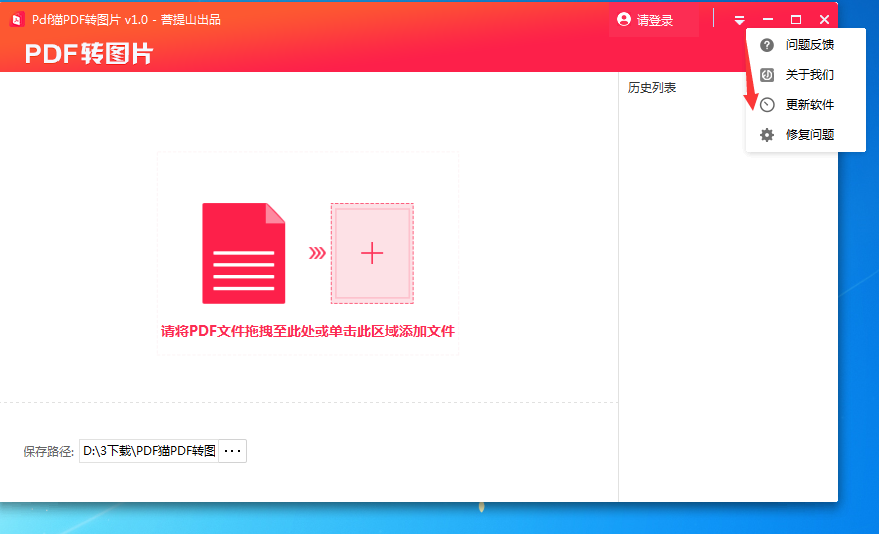Click the 保存路径 label
The image size is (879, 534).
pyautogui.click(x=48, y=452)
